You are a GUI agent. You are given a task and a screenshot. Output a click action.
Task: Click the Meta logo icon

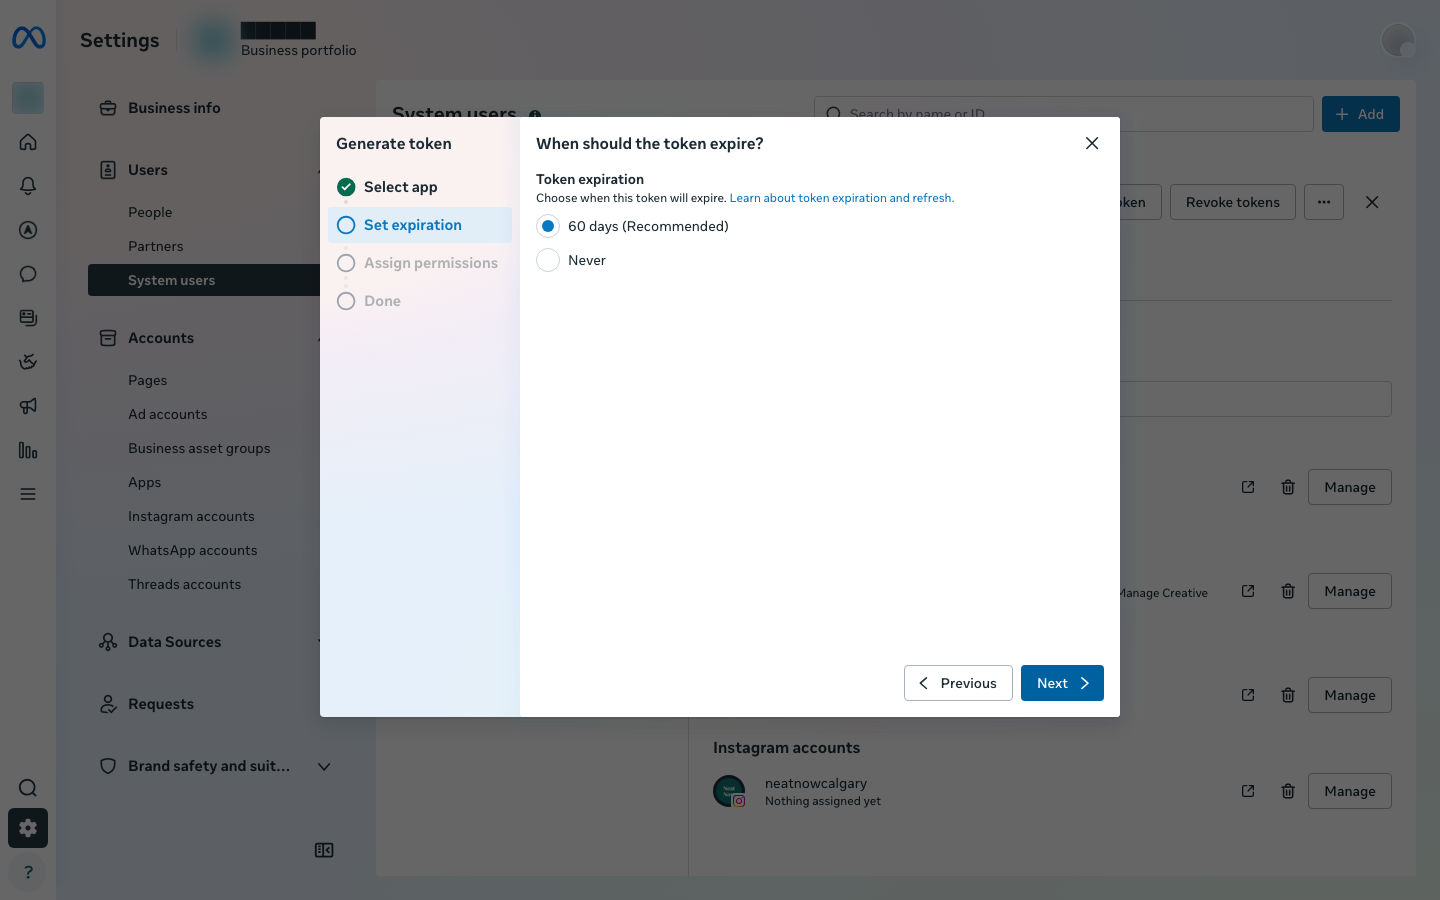click(x=28, y=38)
